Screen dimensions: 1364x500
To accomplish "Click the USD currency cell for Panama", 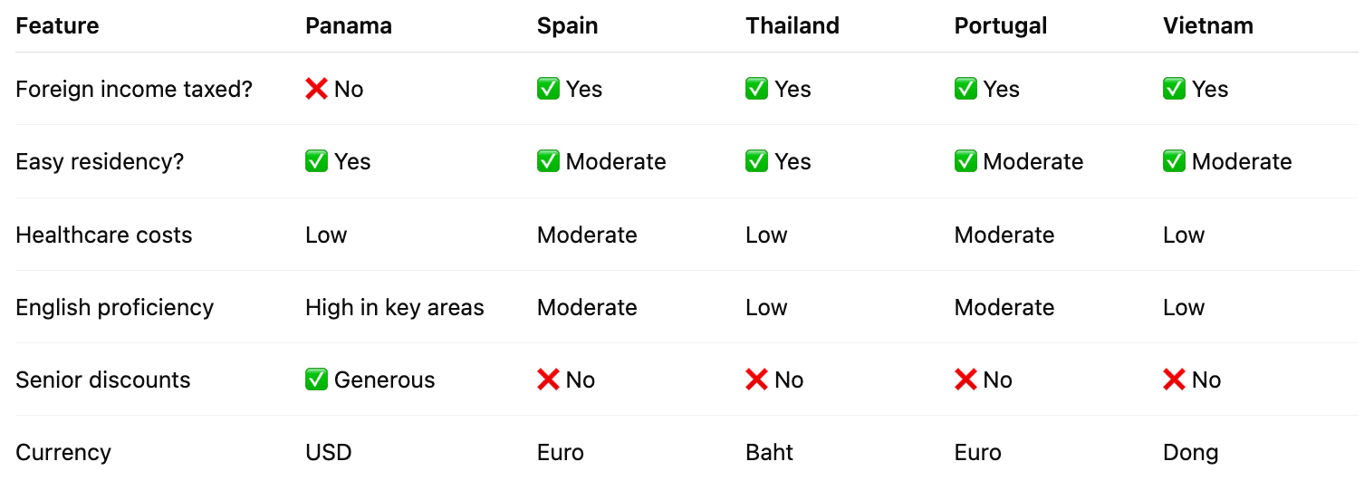I will click(x=329, y=452).
